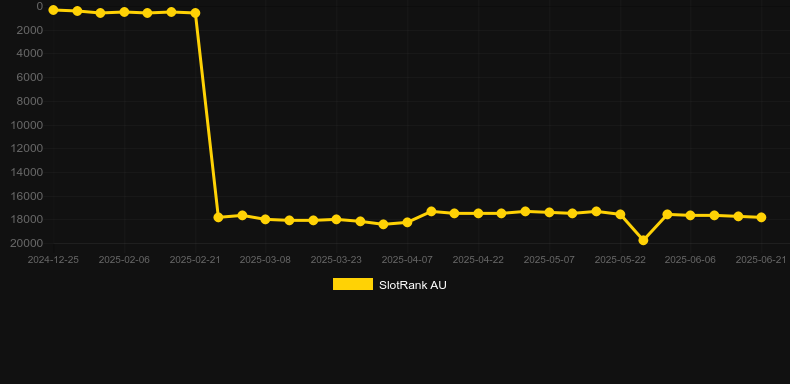Click the 2000 y-axis label
Image resolution: width=790 pixels, height=384 pixels.
[x=31, y=30]
